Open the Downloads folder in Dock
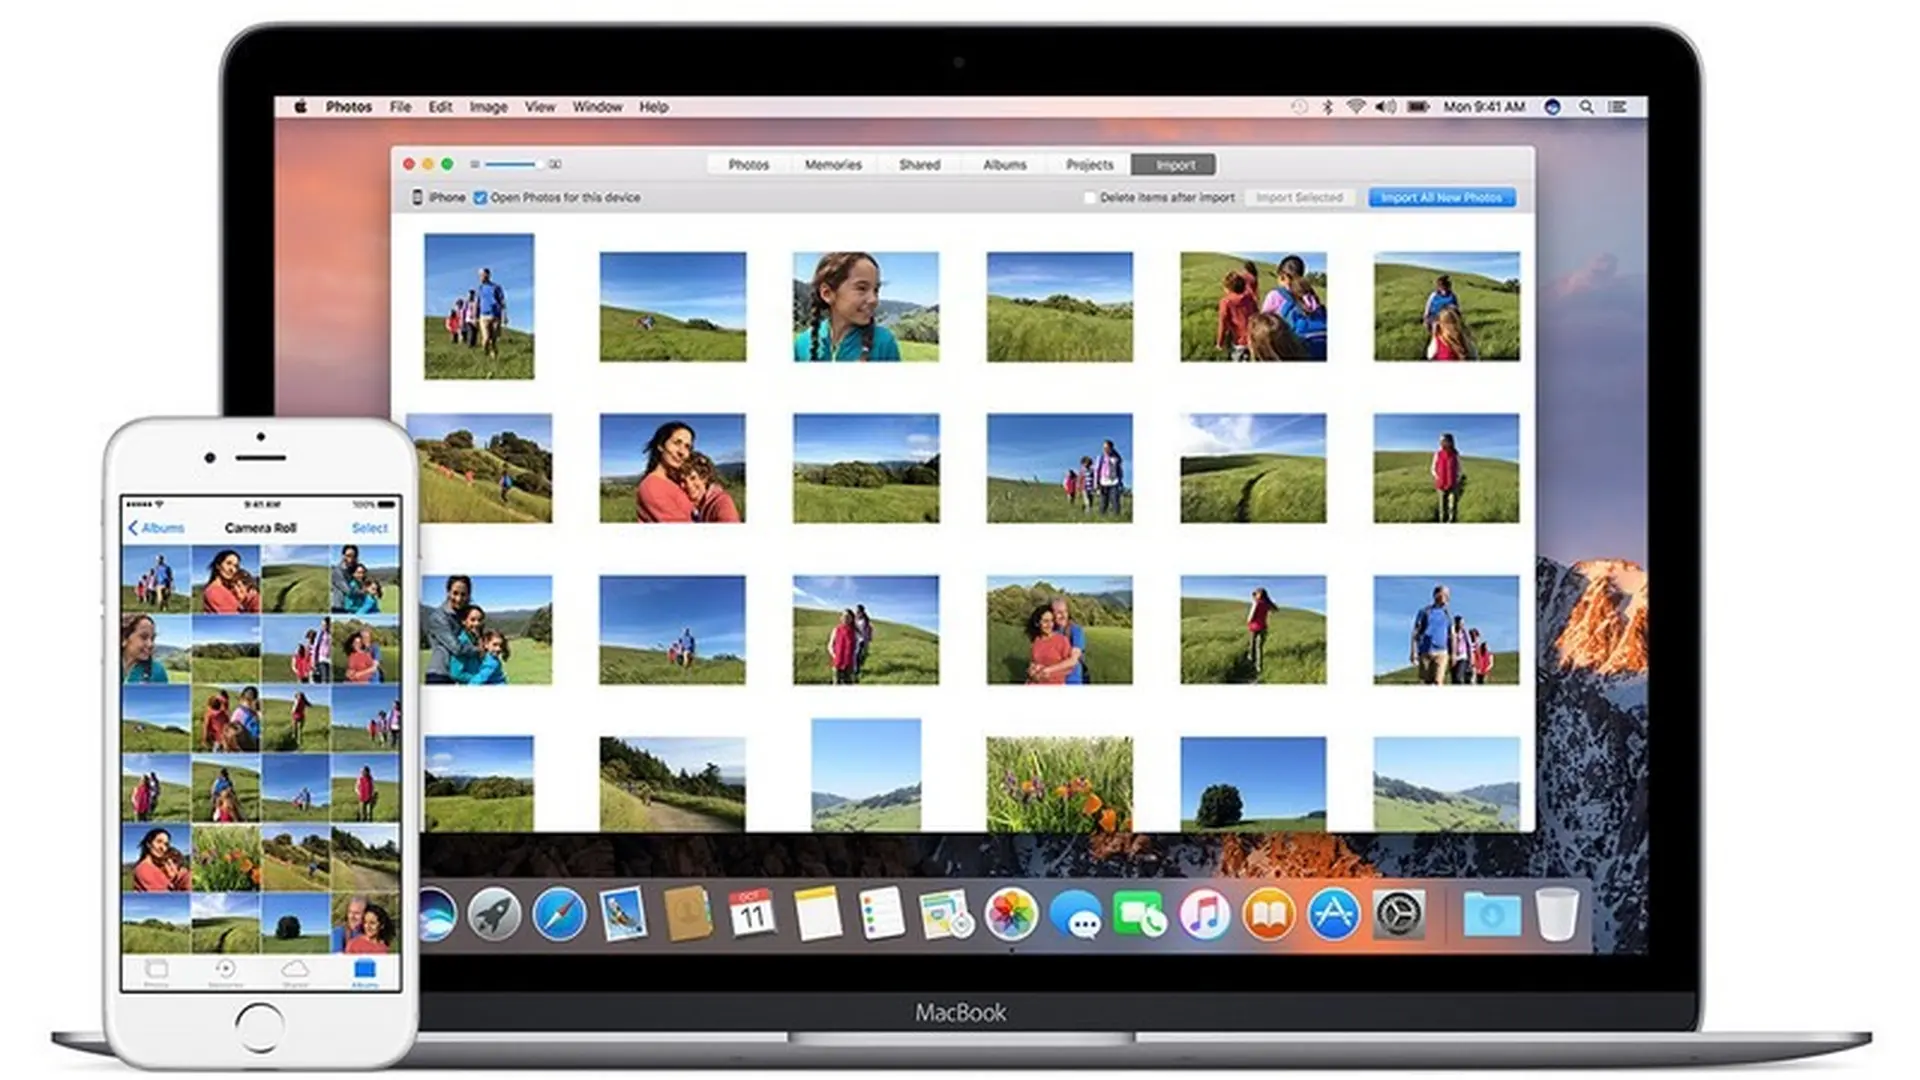This screenshot has height=1080, width=1920. pos(1491,914)
